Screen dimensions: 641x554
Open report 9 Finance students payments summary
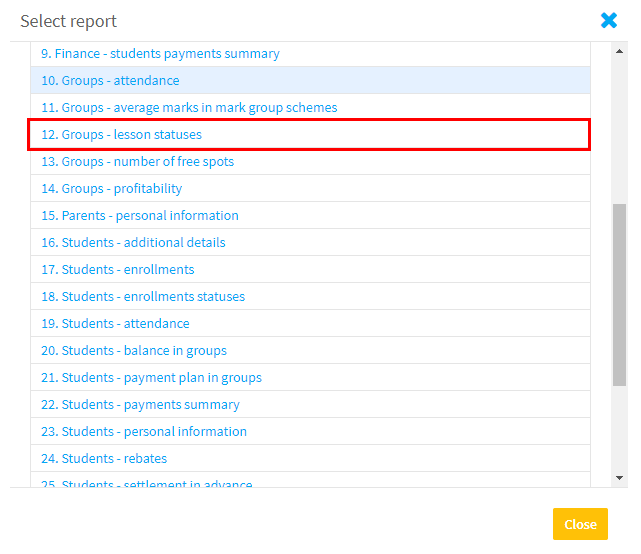coord(310,54)
